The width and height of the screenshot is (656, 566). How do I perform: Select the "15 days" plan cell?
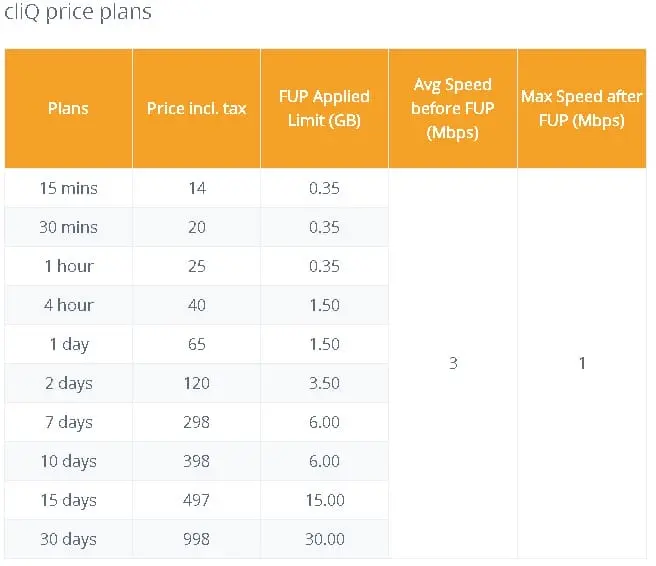[x=68, y=500]
